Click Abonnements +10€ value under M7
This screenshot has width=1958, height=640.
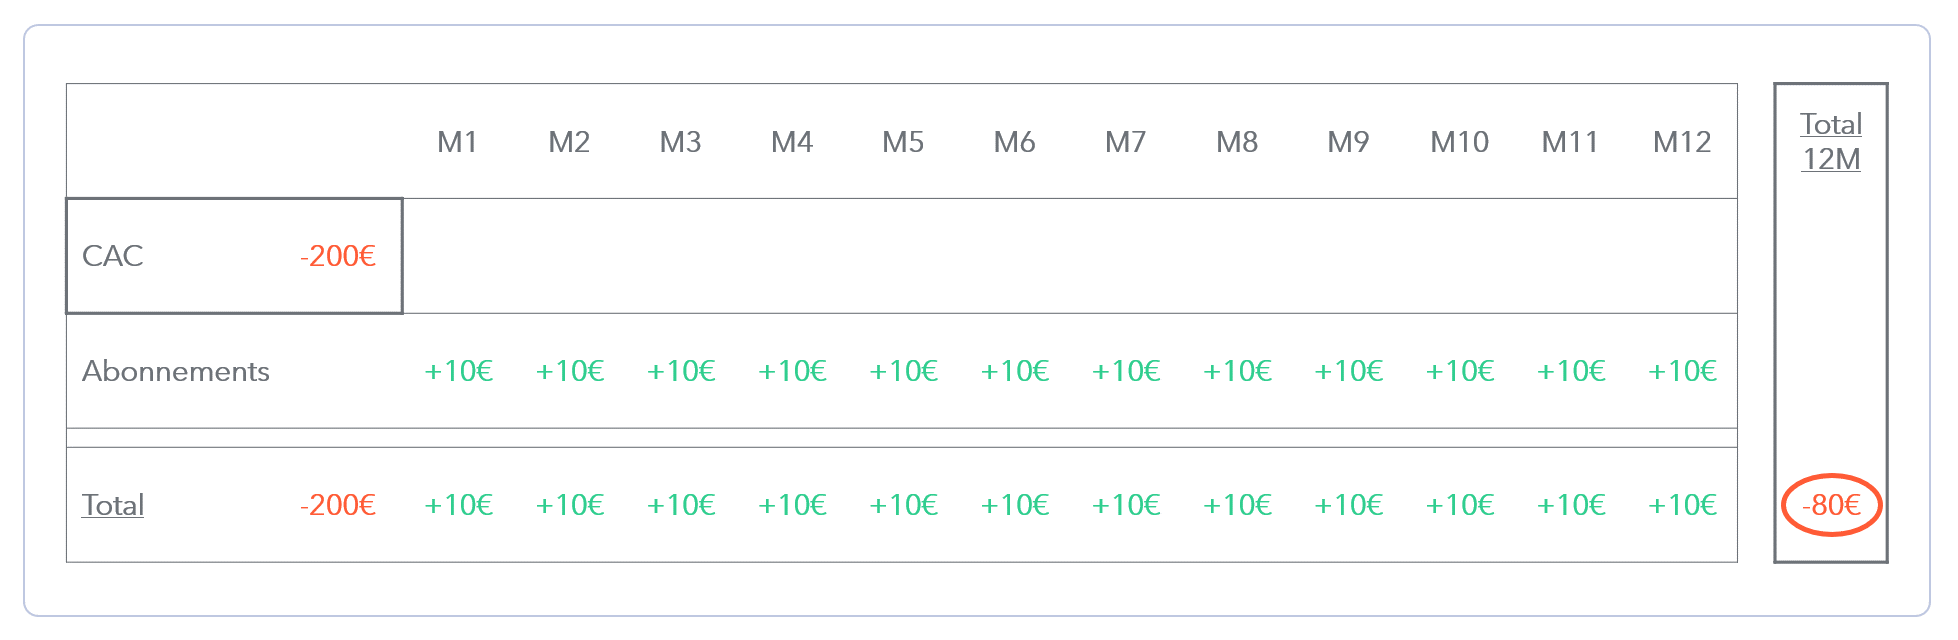point(1126,371)
